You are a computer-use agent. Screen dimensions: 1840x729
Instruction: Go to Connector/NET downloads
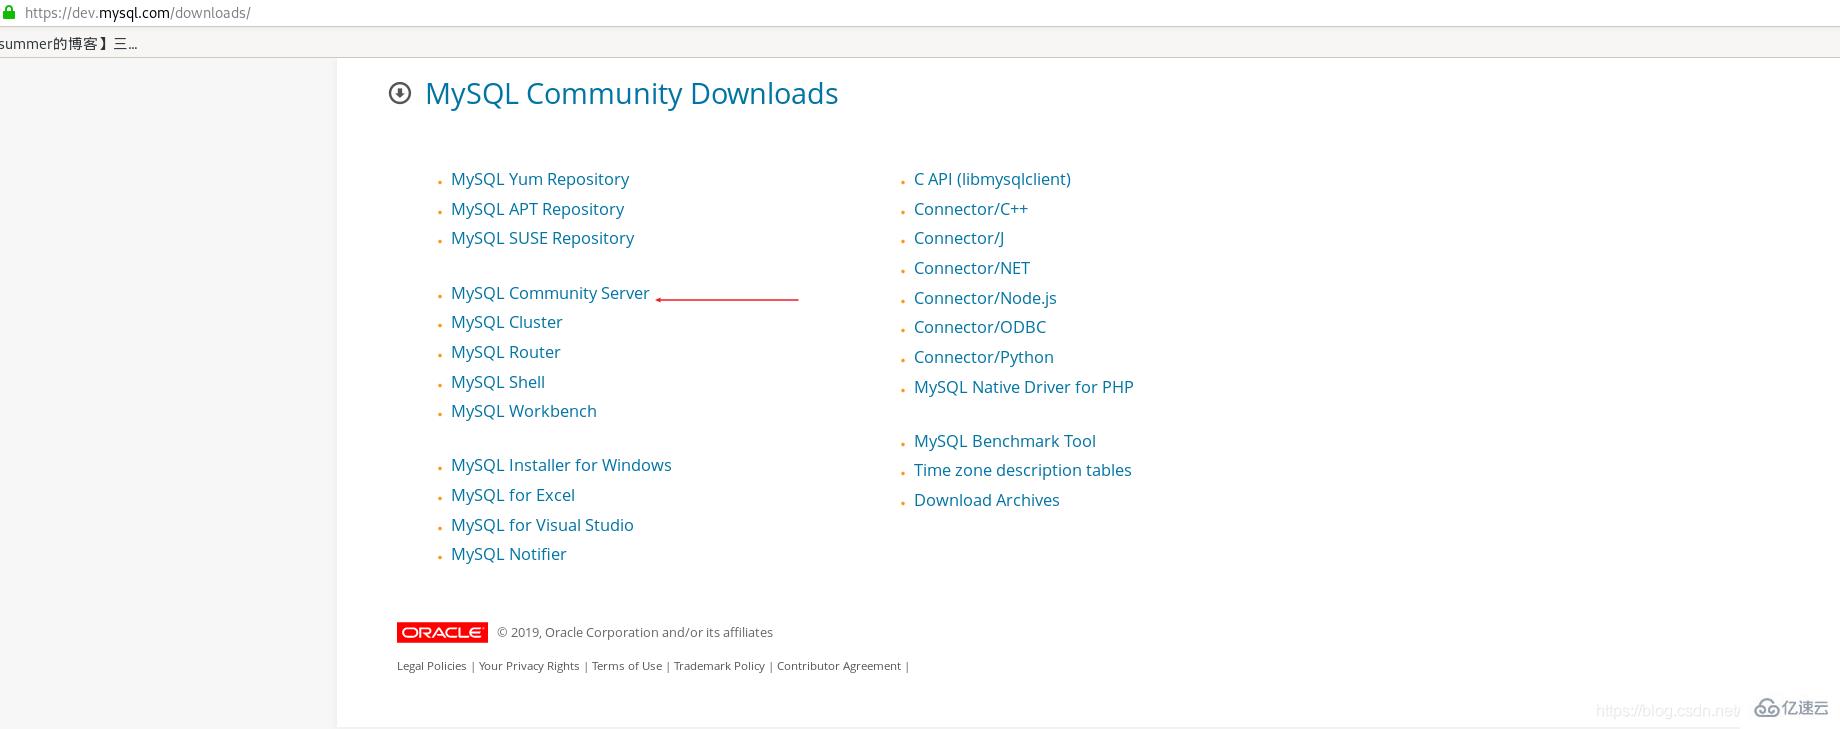tap(971, 268)
